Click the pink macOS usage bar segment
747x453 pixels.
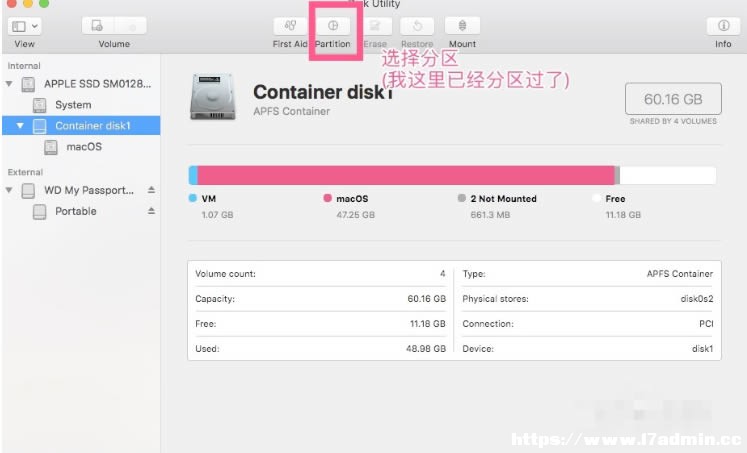406,175
